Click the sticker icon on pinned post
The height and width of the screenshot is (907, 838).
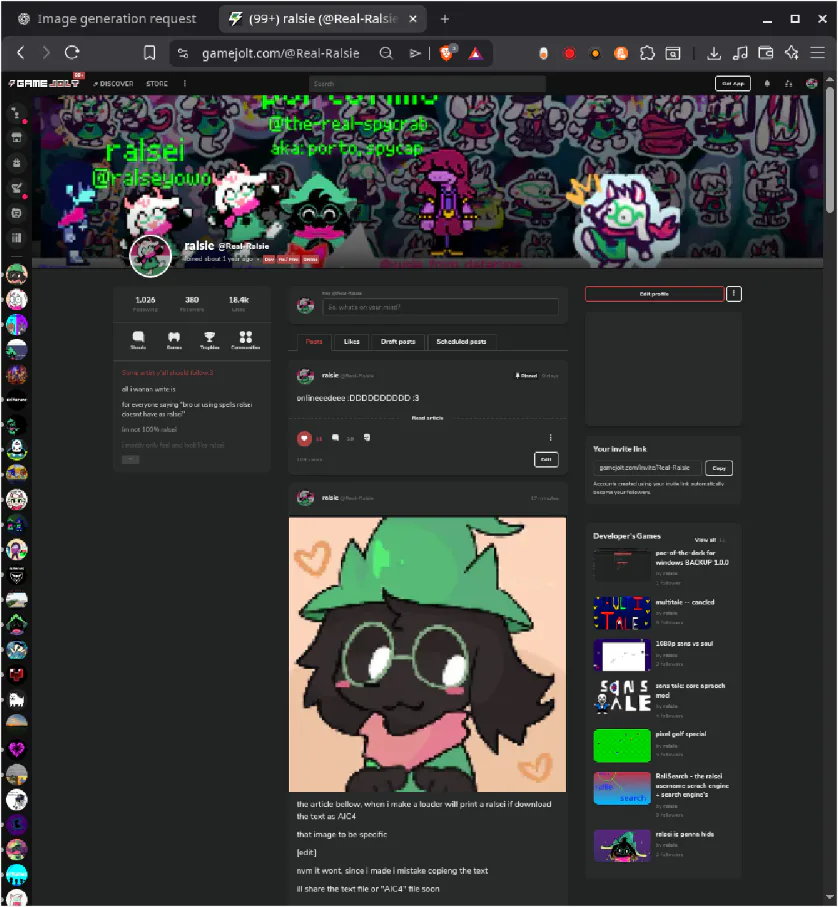pyautogui.click(x=367, y=438)
